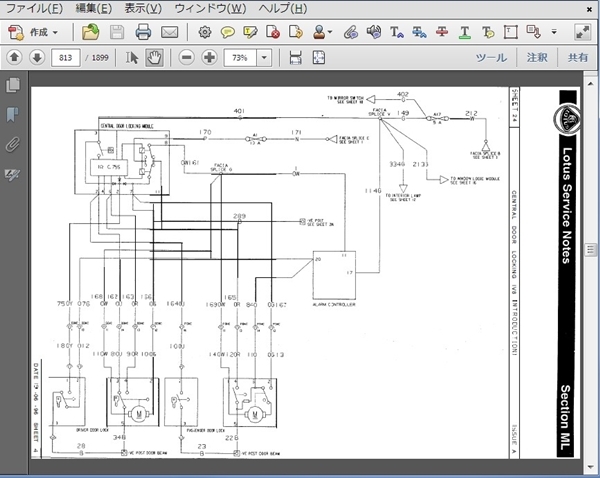Viewport: 600px width, 478px height.
Task: Expand the toolbar overflow arrow
Action: coord(554,32)
